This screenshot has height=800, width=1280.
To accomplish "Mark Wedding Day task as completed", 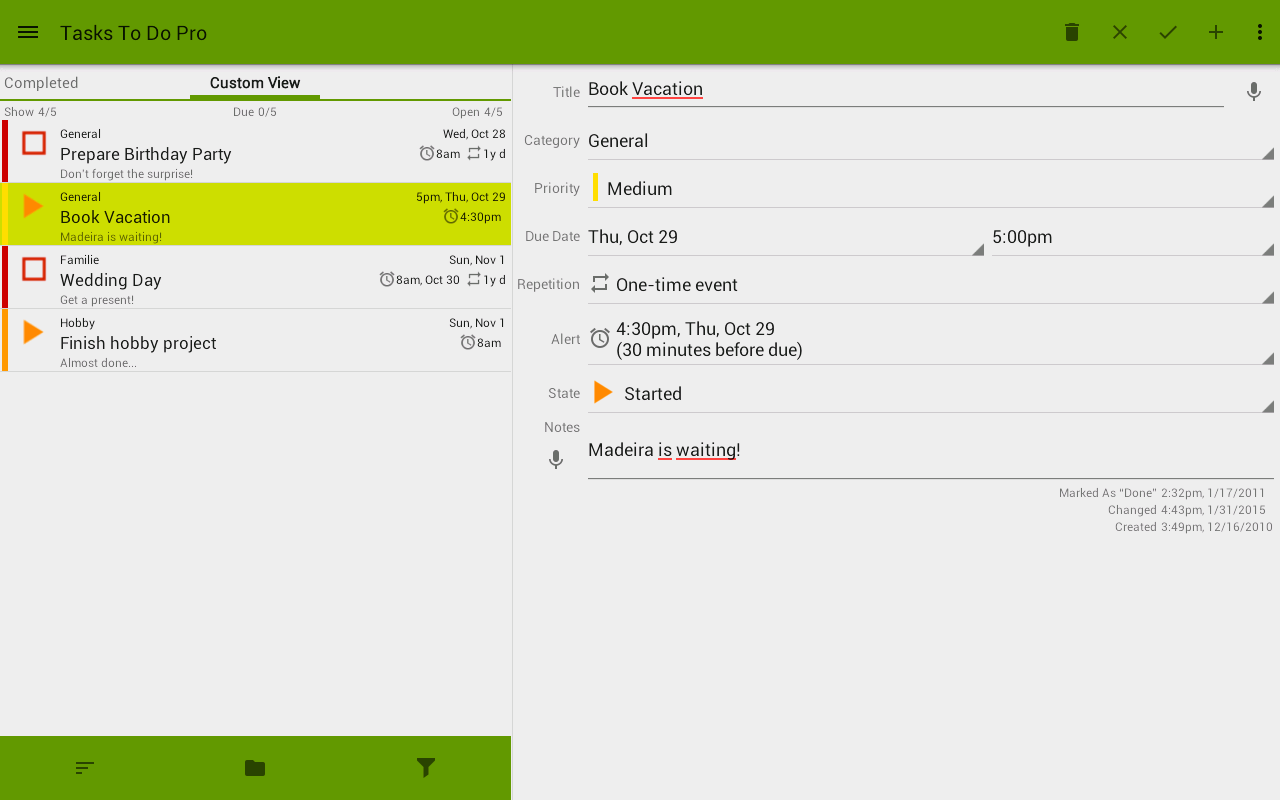I will 31,269.
